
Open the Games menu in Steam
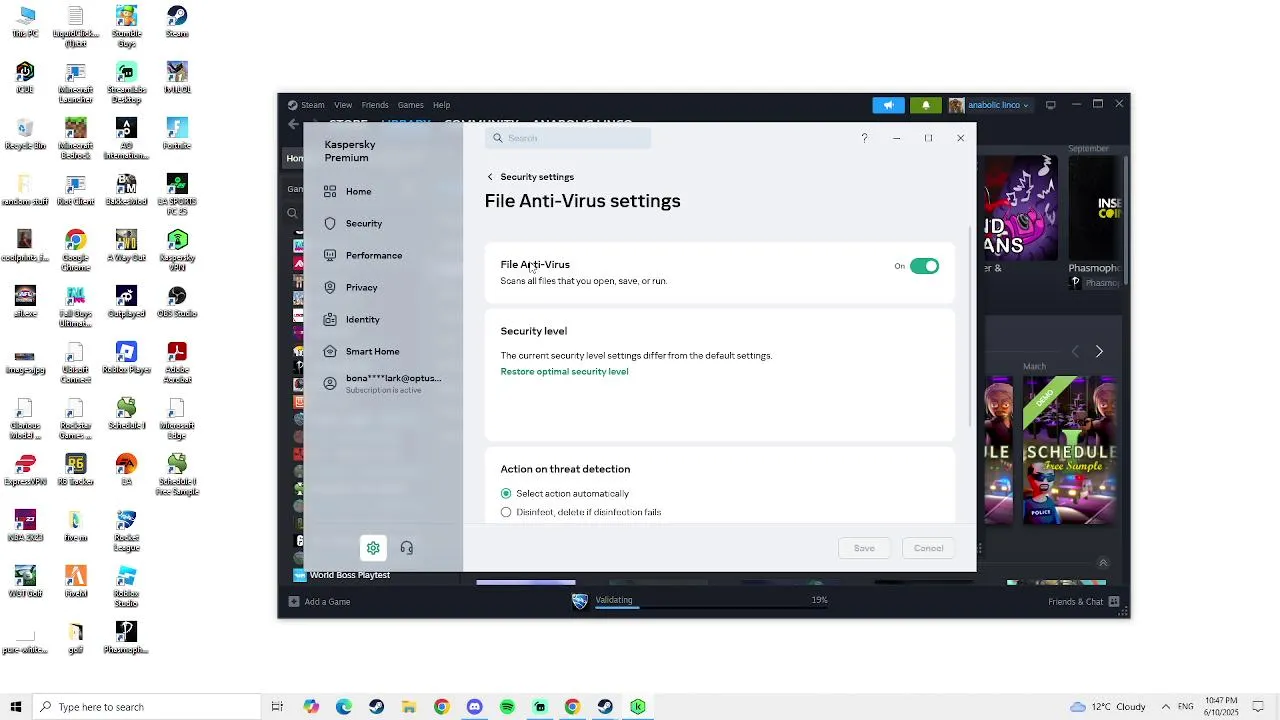click(410, 105)
